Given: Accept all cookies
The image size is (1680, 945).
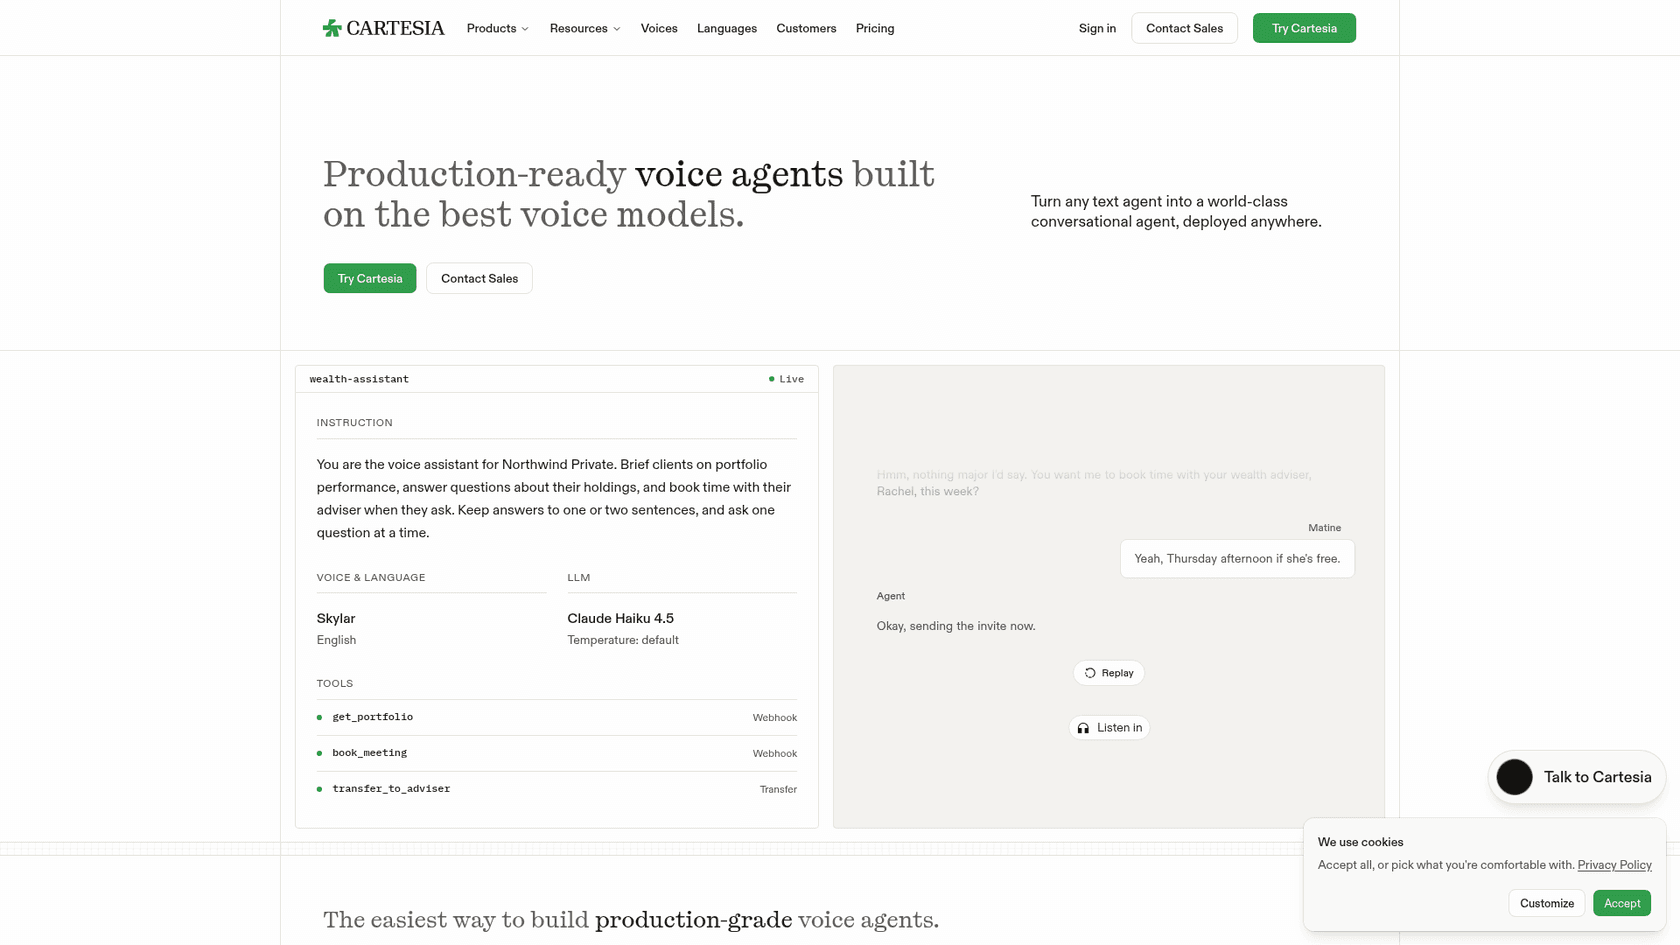Looking at the screenshot, I should 1622,903.
